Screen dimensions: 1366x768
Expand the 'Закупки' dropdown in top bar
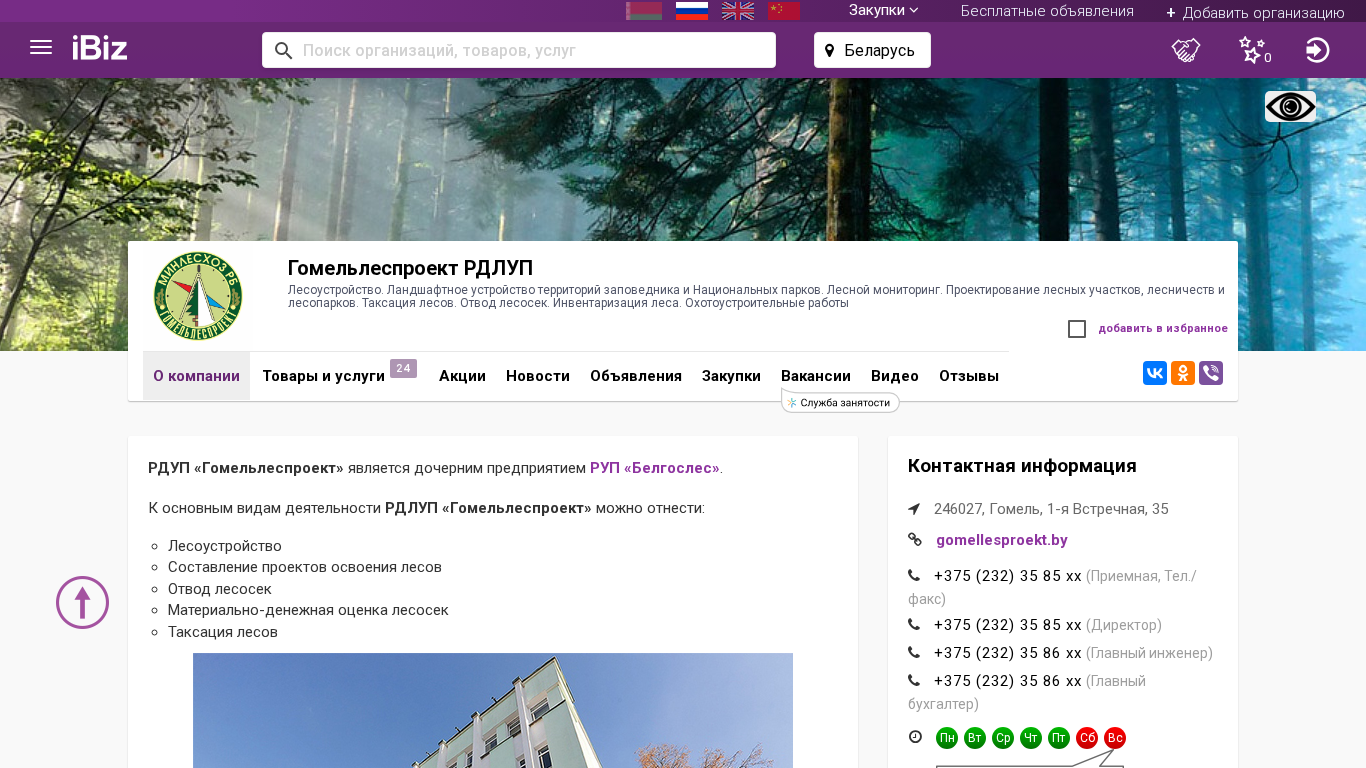click(x=883, y=11)
